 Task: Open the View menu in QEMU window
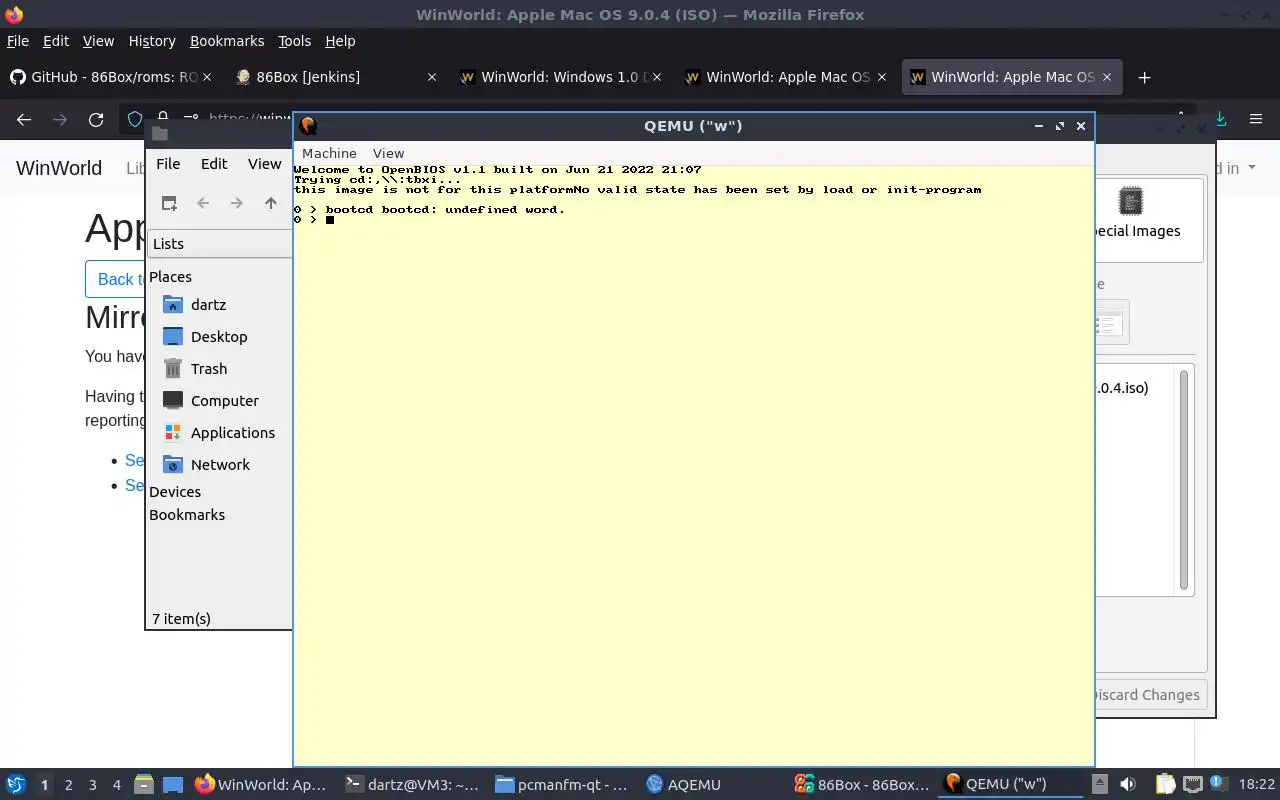(388, 153)
